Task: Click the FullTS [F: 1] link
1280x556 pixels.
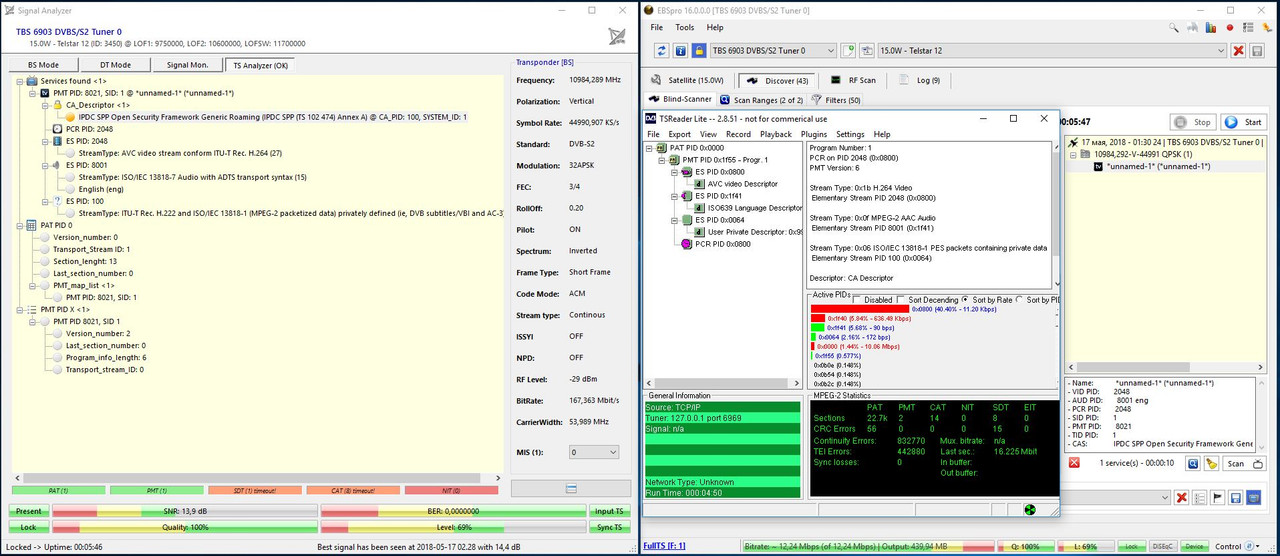Action: (664, 547)
